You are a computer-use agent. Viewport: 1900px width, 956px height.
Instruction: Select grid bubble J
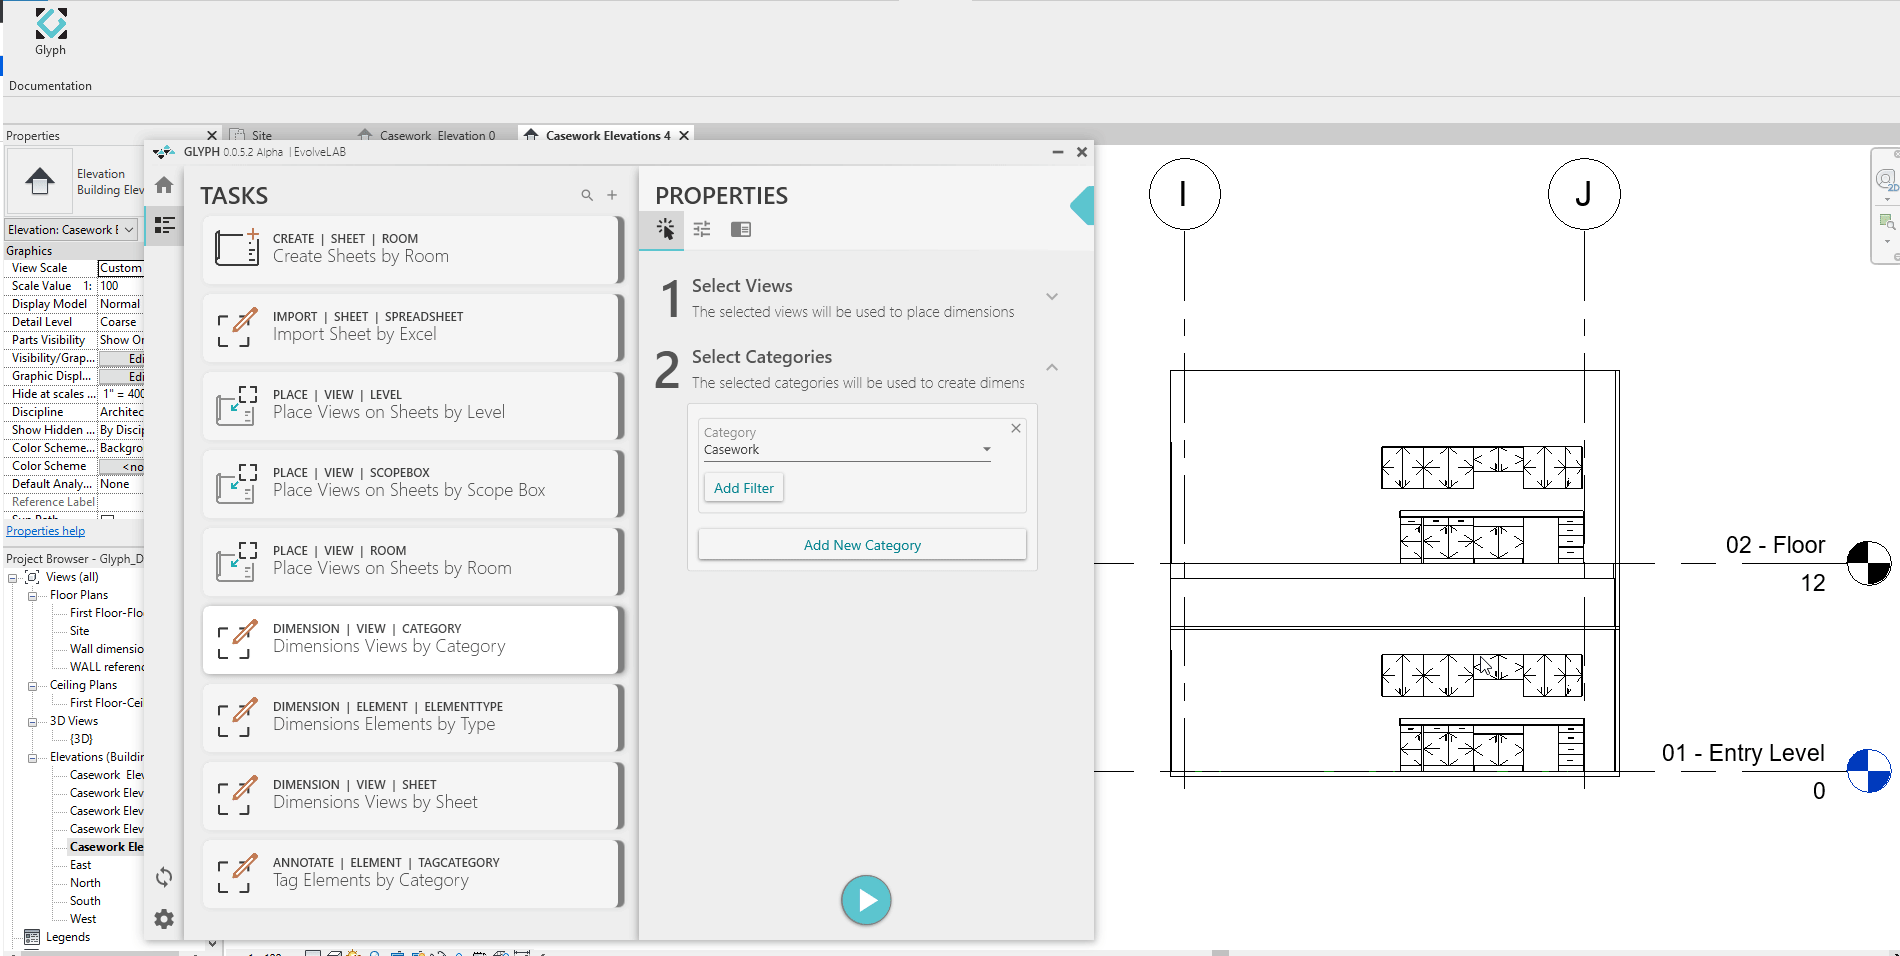pos(1584,193)
